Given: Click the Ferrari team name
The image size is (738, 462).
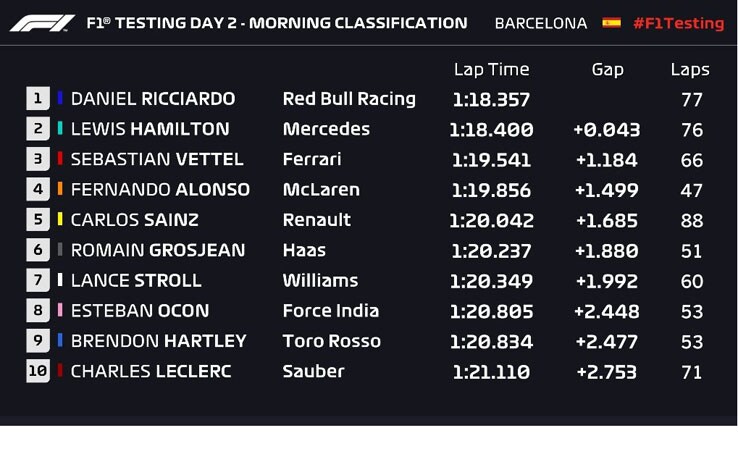Looking at the screenshot, I should pos(312,159).
